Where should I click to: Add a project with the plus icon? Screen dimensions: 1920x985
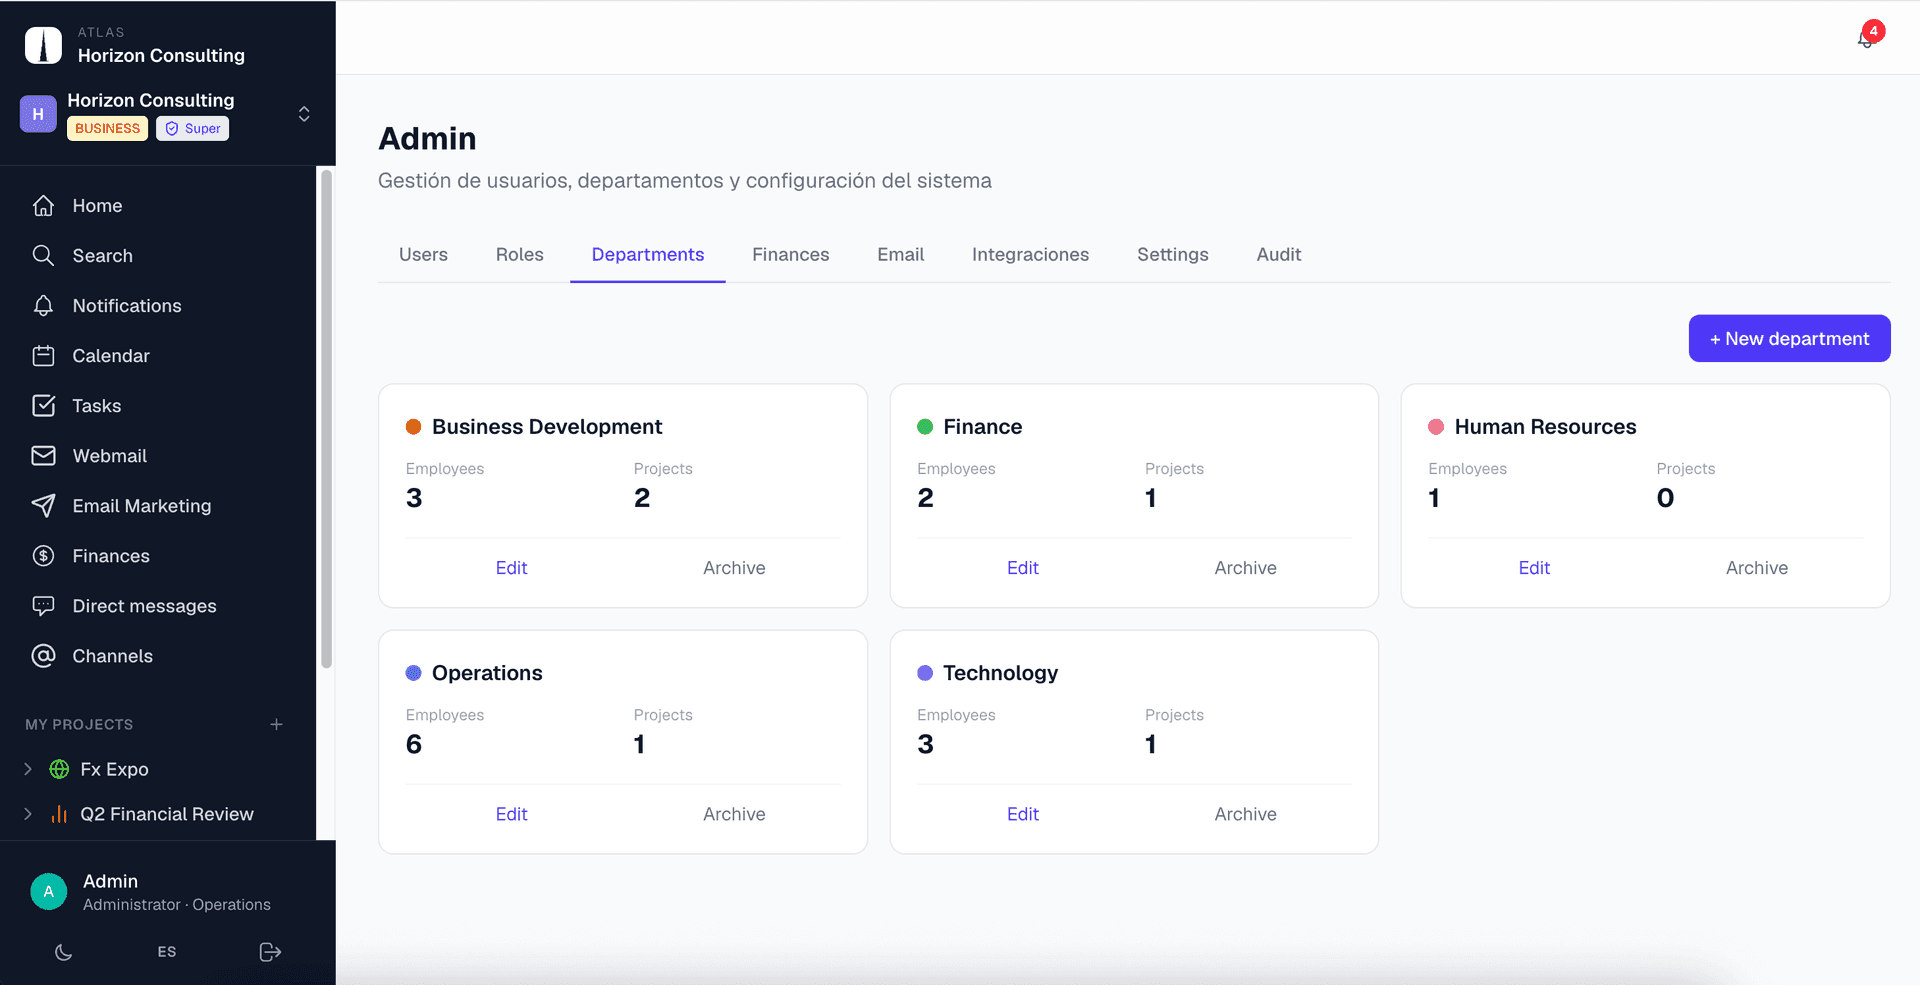click(x=277, y=724)
